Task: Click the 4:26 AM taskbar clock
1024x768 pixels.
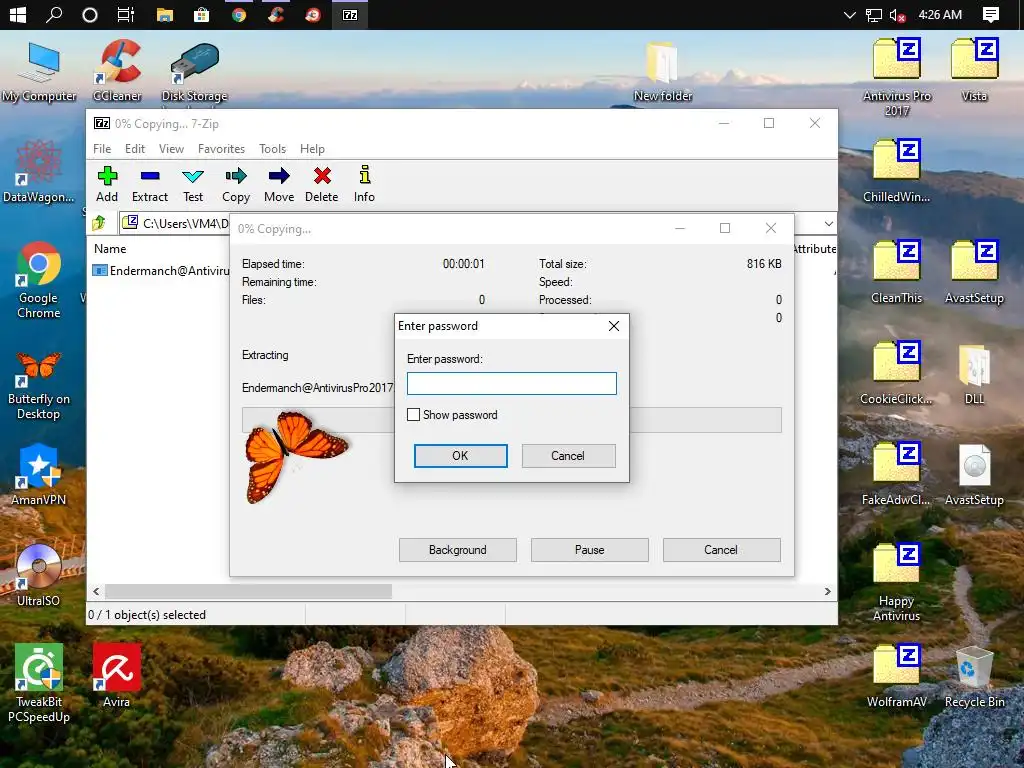Action: tap(940, 14)
